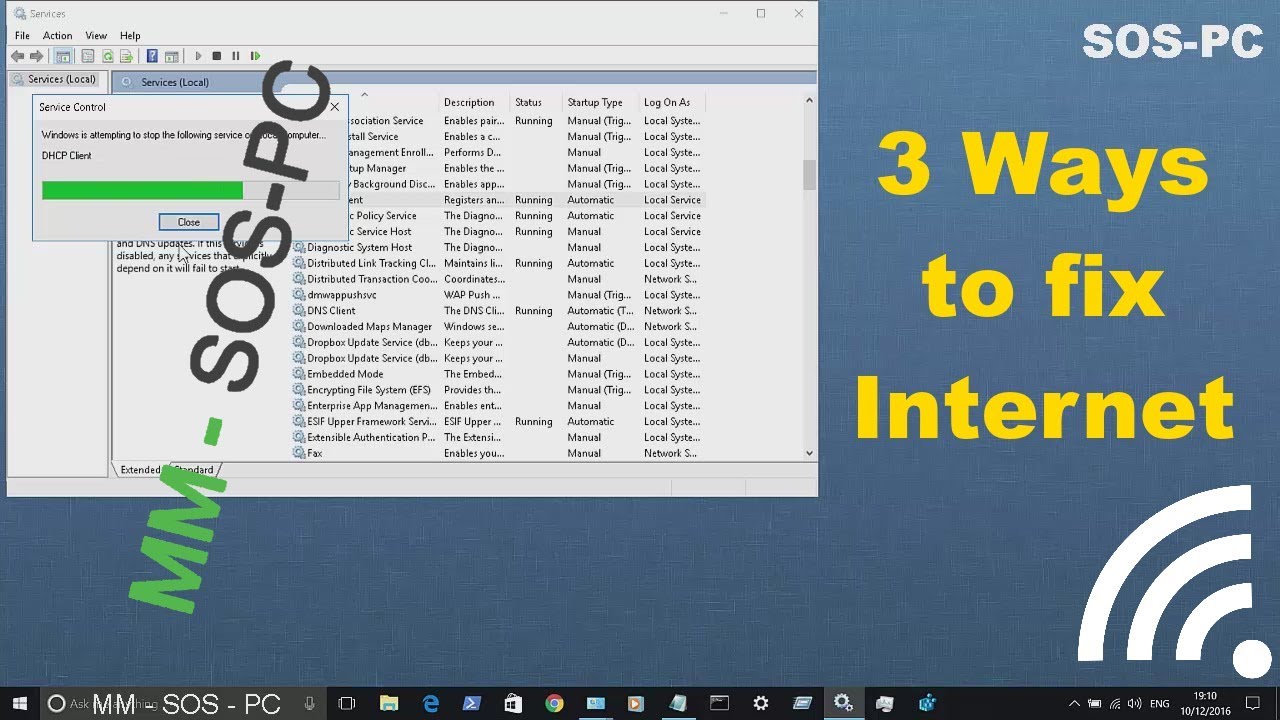Click the green DHCP Client progress bar
1280x720 pixels.
(142, 190)
